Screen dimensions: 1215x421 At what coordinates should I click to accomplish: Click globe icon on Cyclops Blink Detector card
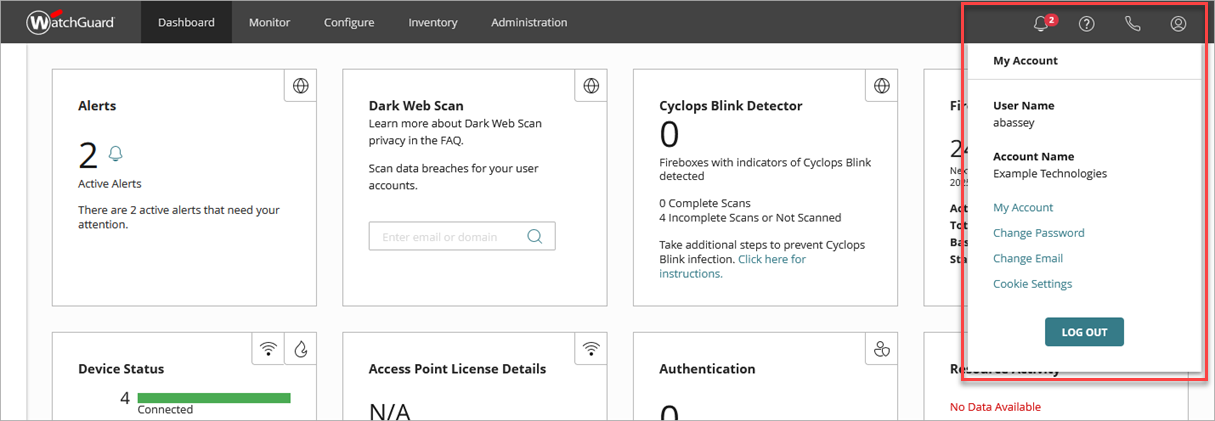point(881,86)
